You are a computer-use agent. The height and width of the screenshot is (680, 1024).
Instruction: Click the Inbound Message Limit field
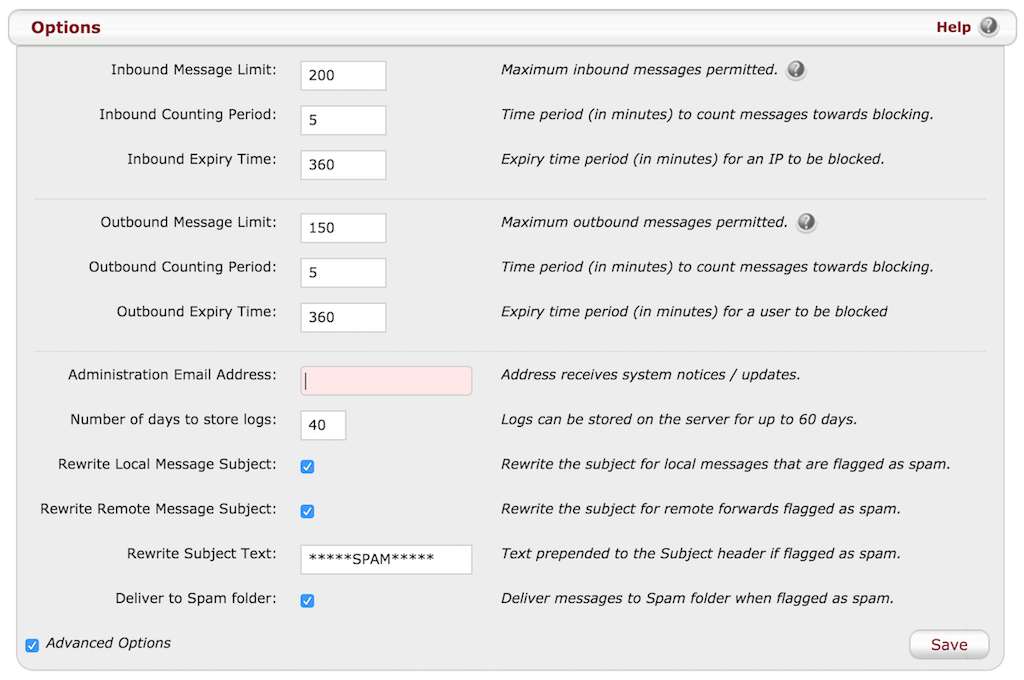[x=343, y=76]
